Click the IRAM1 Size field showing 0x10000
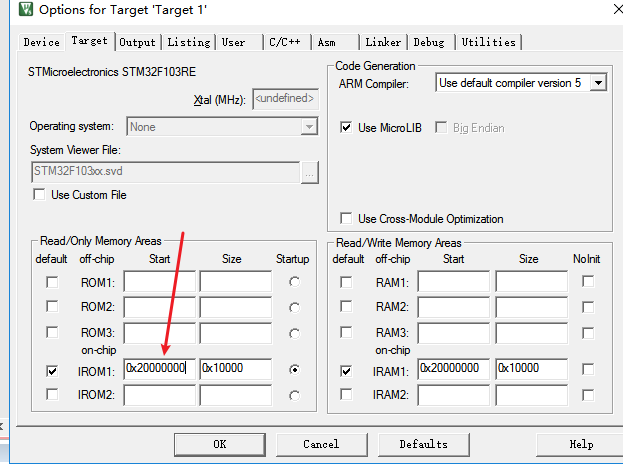The image size is (623, 464). (532, 369)
